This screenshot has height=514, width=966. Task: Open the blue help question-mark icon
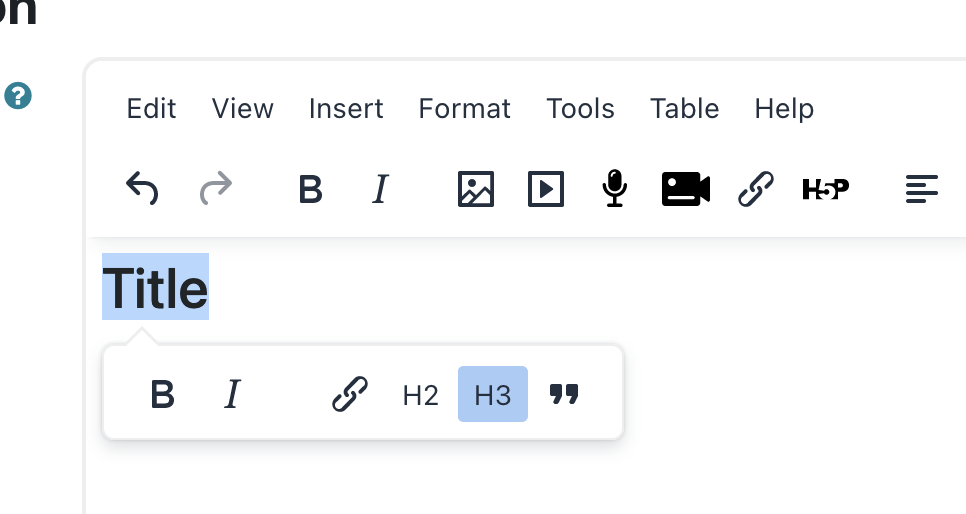click(x=18, y=96)
